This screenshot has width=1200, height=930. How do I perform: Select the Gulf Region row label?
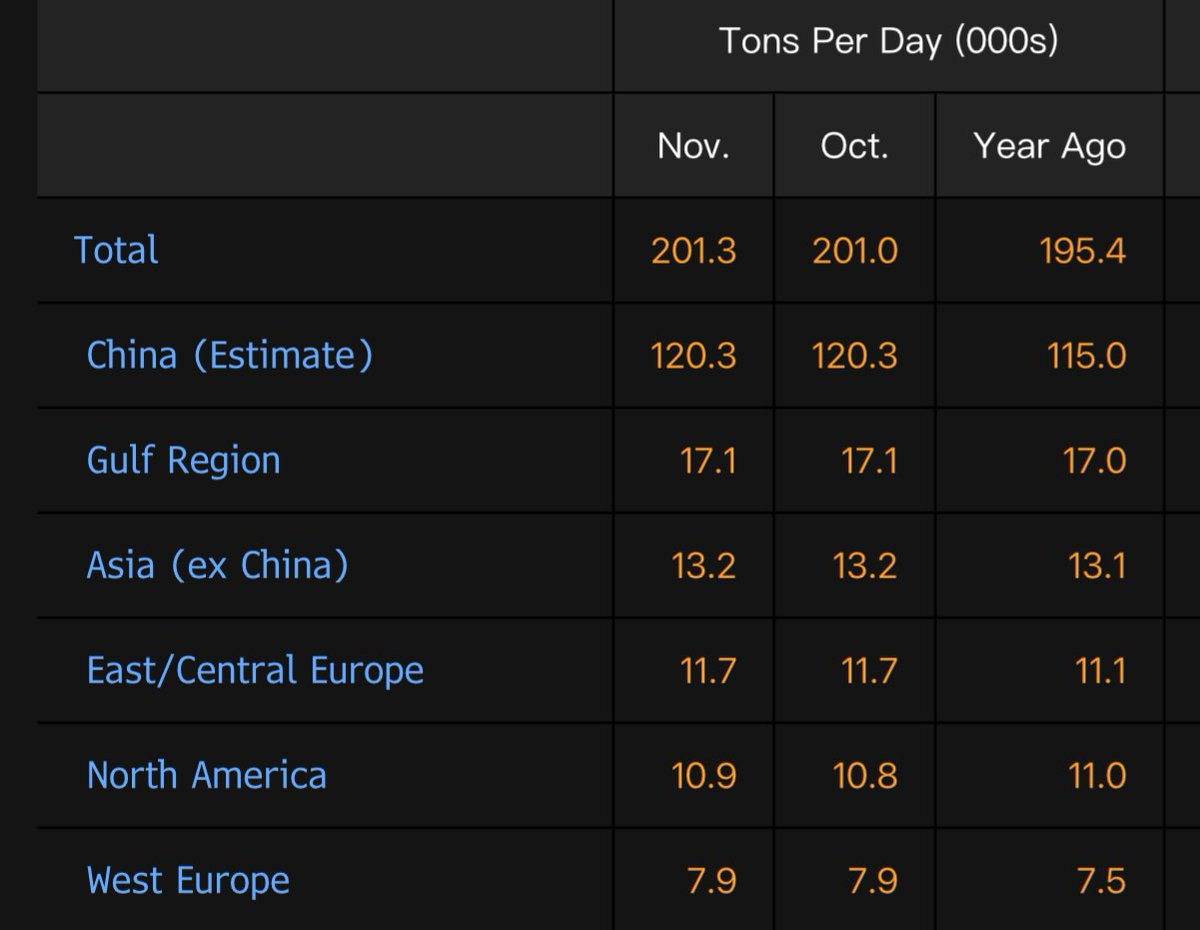pyautogui.click(x=183, y=460)
